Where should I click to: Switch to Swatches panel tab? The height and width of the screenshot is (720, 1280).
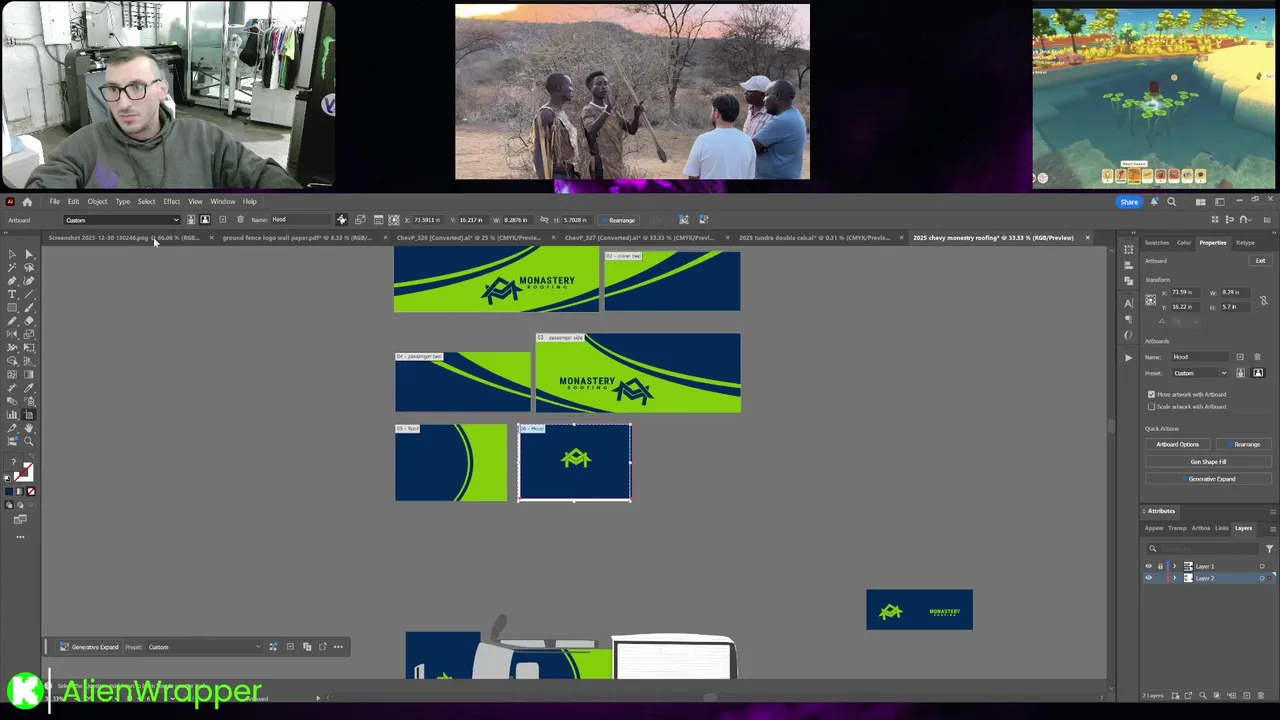[1156, 243]
